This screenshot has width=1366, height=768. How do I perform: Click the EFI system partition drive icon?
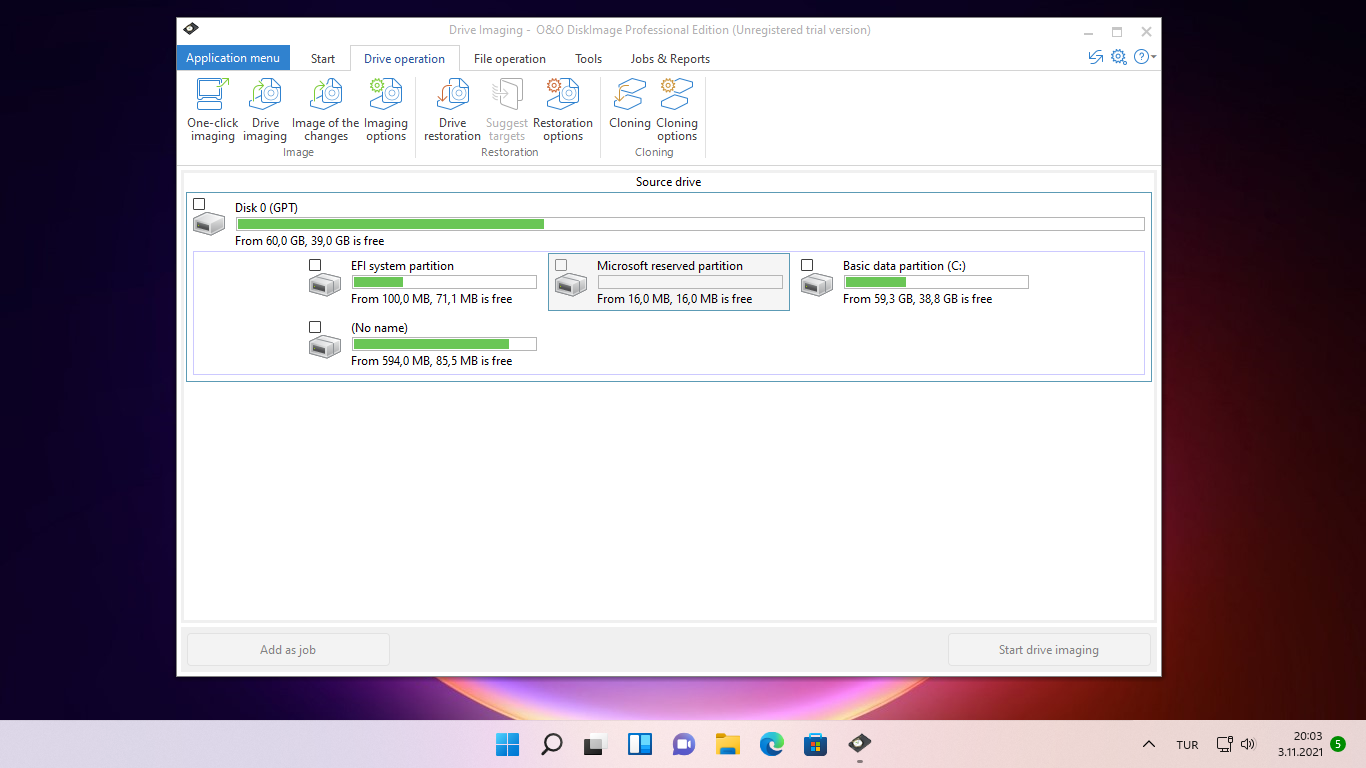tap(325, 286)
